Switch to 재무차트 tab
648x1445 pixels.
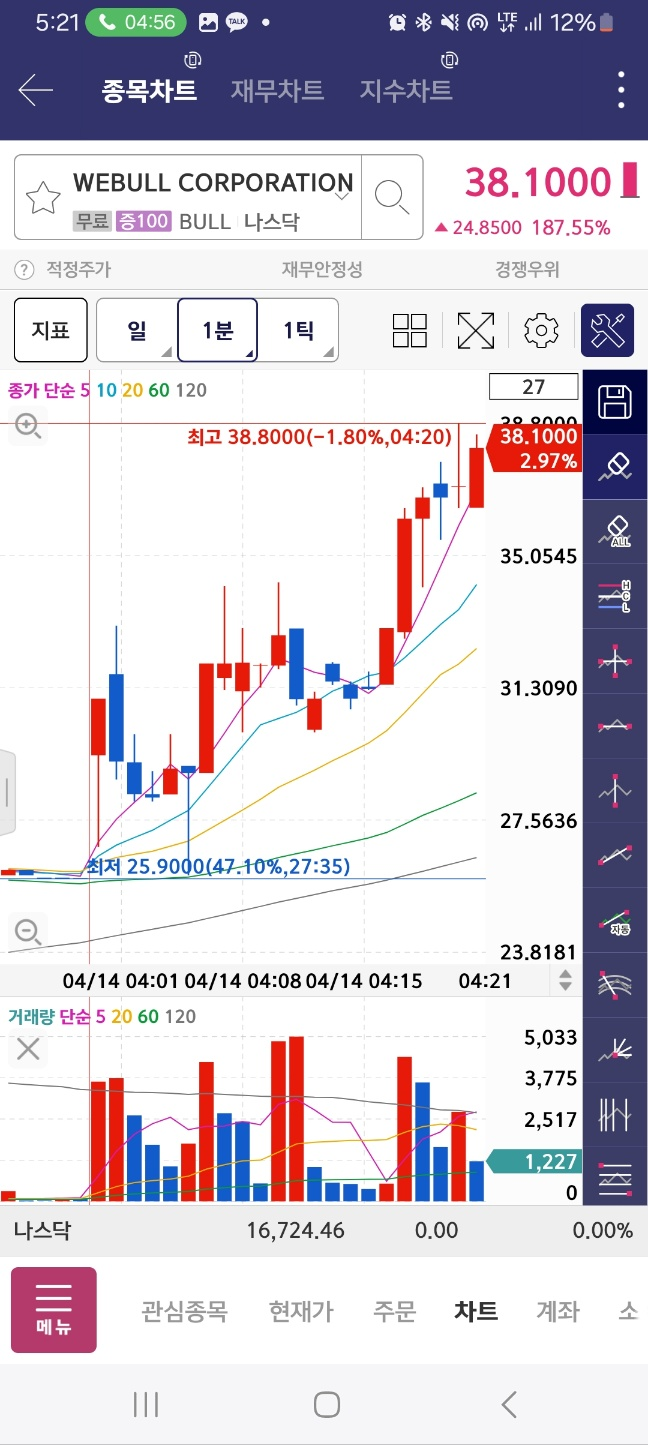click(x=277, y=90)
